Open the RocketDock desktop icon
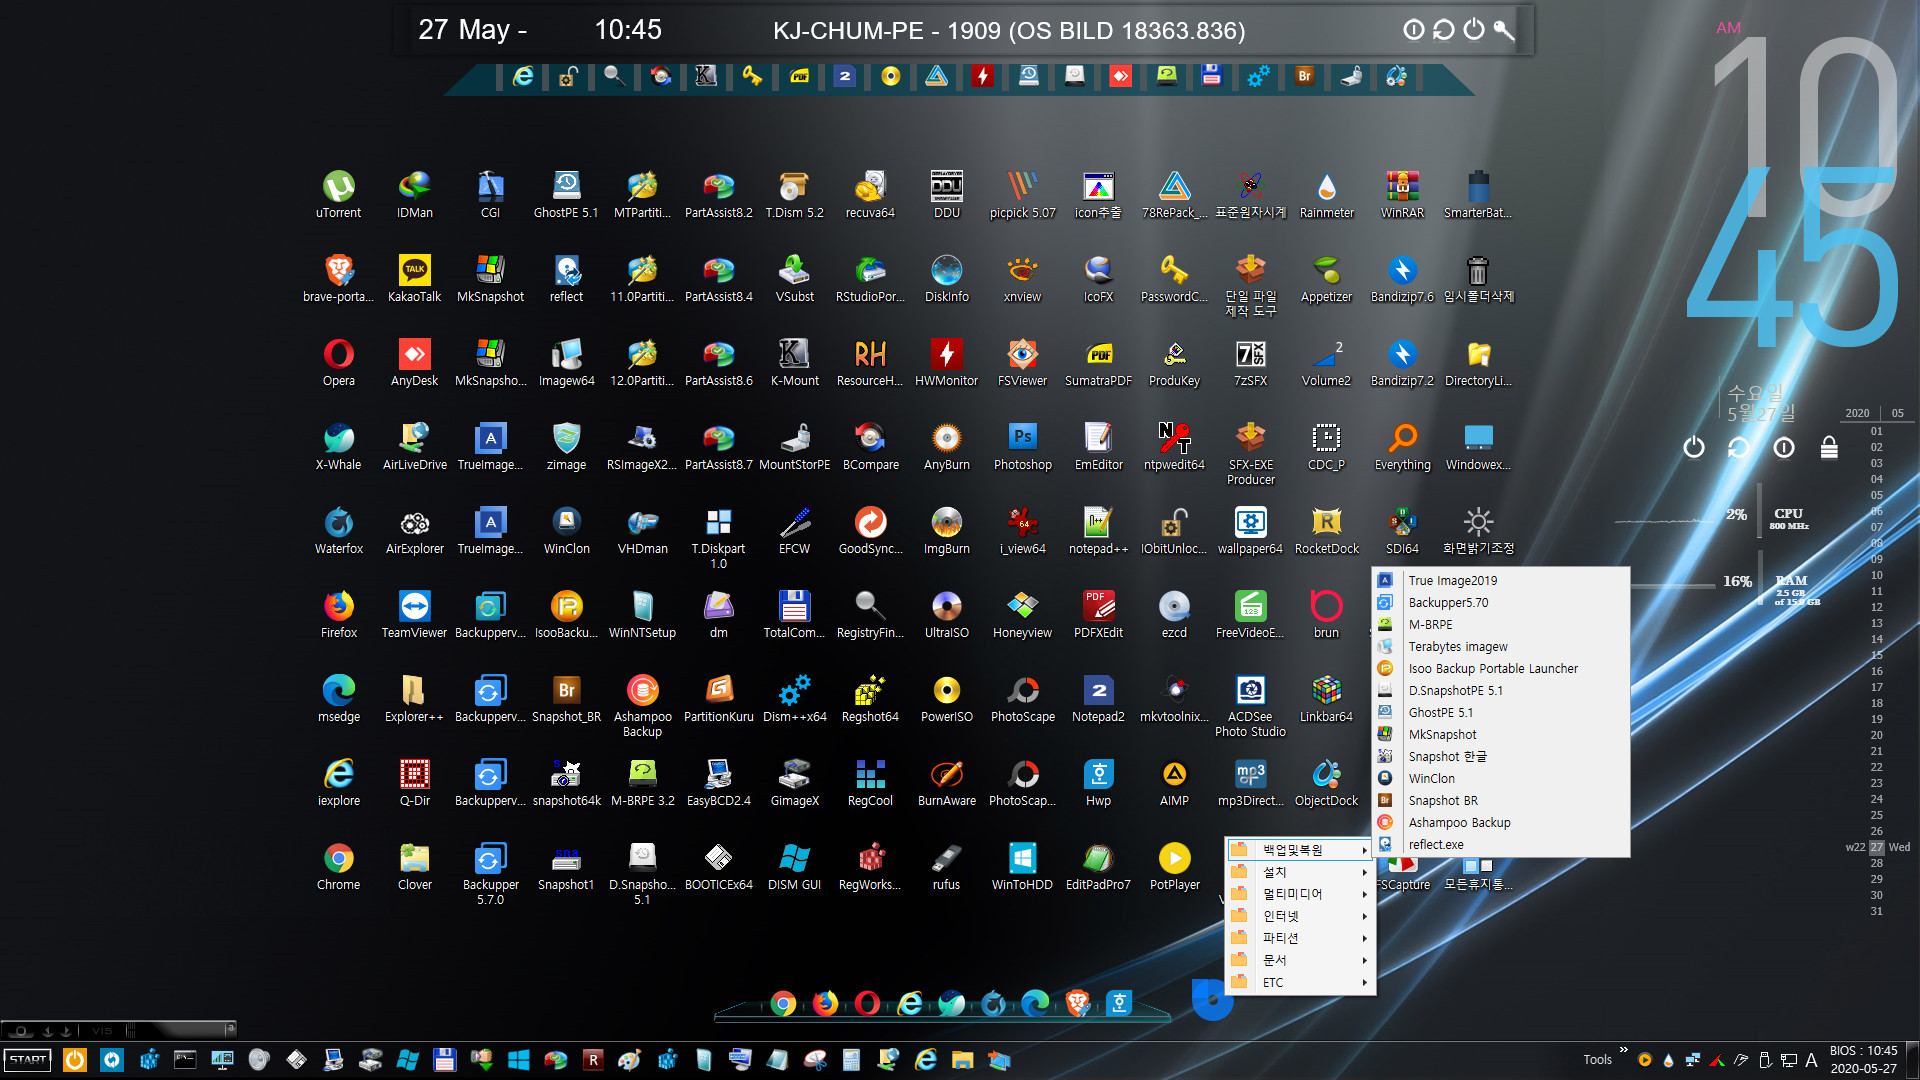The image size is (1920, 1080). 1326,530
